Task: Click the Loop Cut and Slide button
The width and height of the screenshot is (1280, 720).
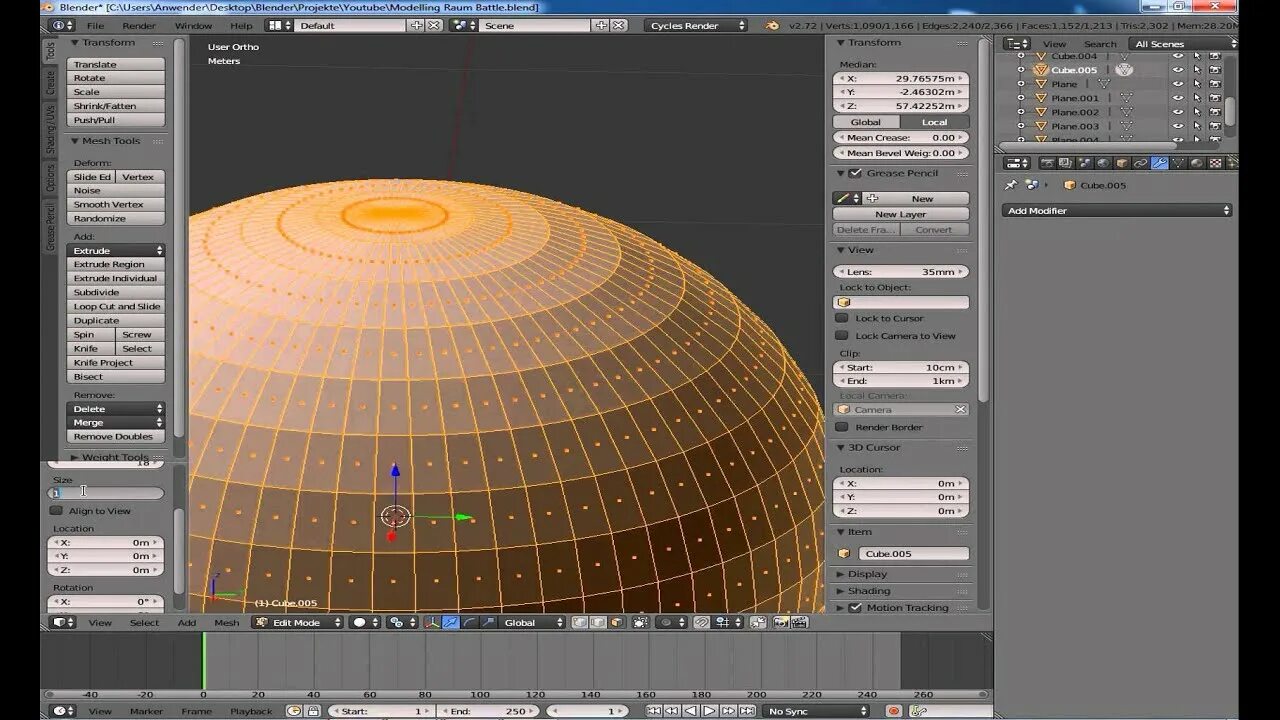Action: [x=116, y=307]
